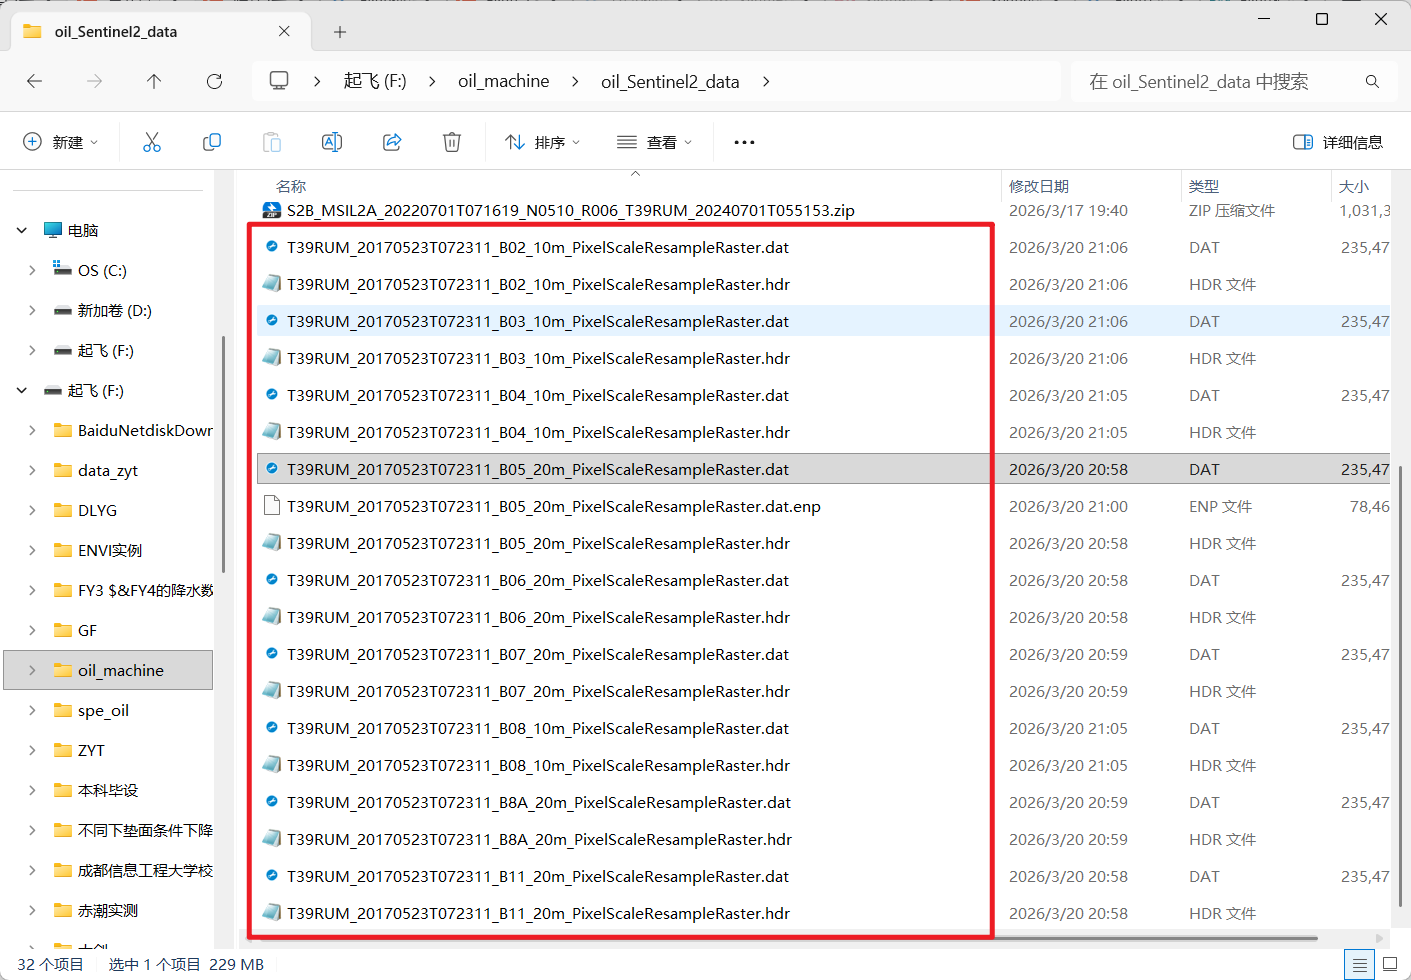This screenshot has width=1411, height=980.
Task: Expand OS (C:) drive node
Action: pyautogui.click(x=32, y=270)
